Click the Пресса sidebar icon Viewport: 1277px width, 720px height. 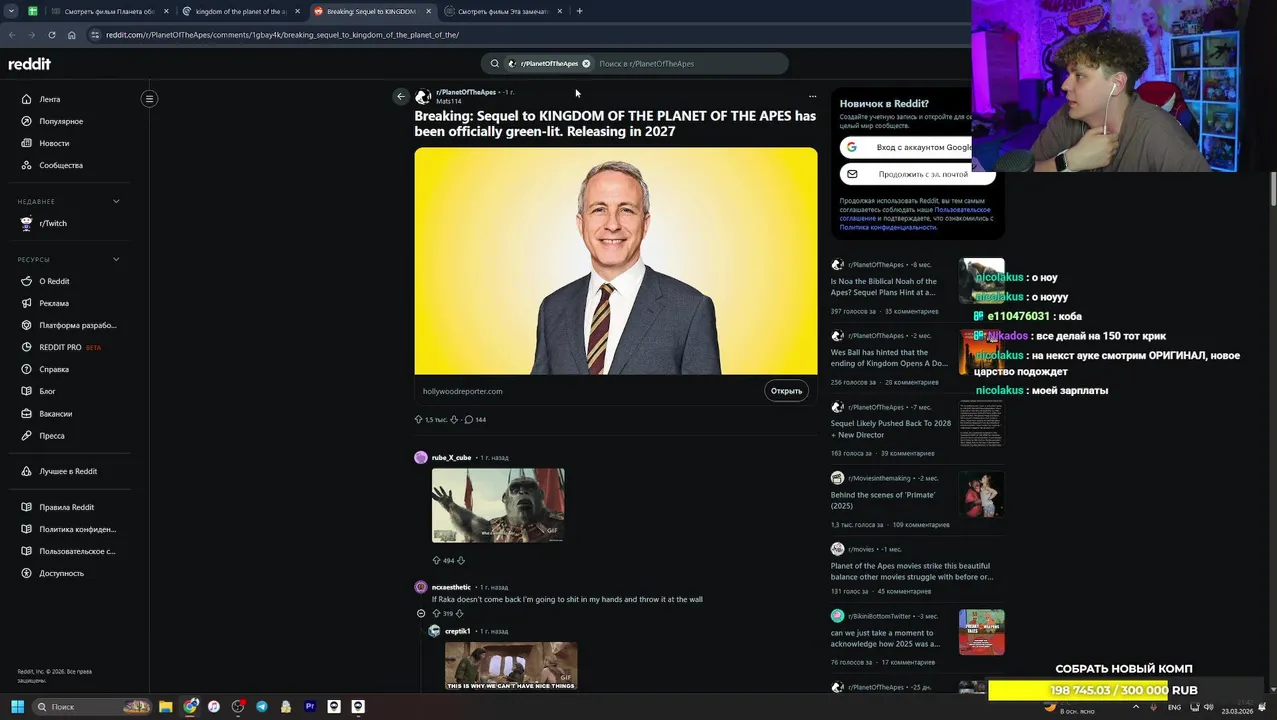pyautogui.click(x=27, y=435)
